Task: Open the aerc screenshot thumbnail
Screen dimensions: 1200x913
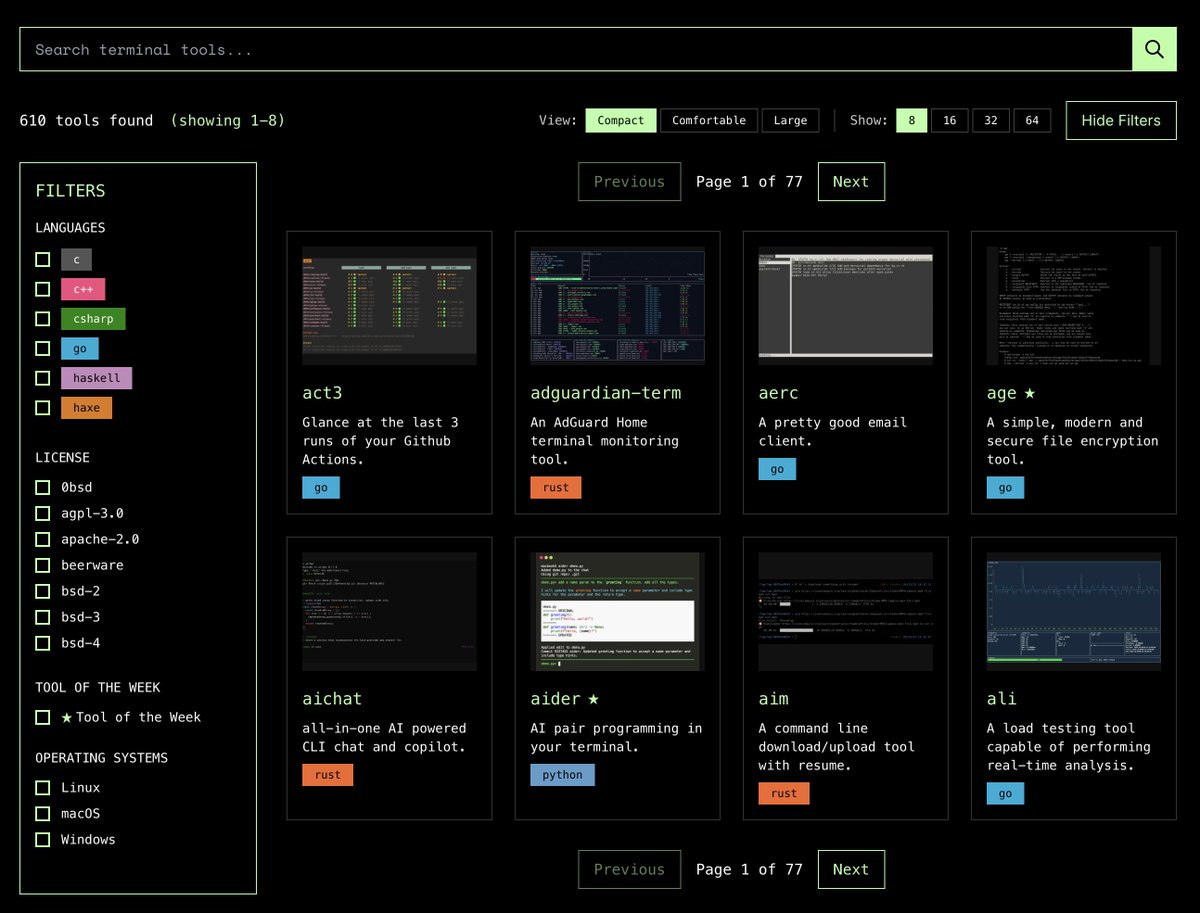Action: click(845, 306)
